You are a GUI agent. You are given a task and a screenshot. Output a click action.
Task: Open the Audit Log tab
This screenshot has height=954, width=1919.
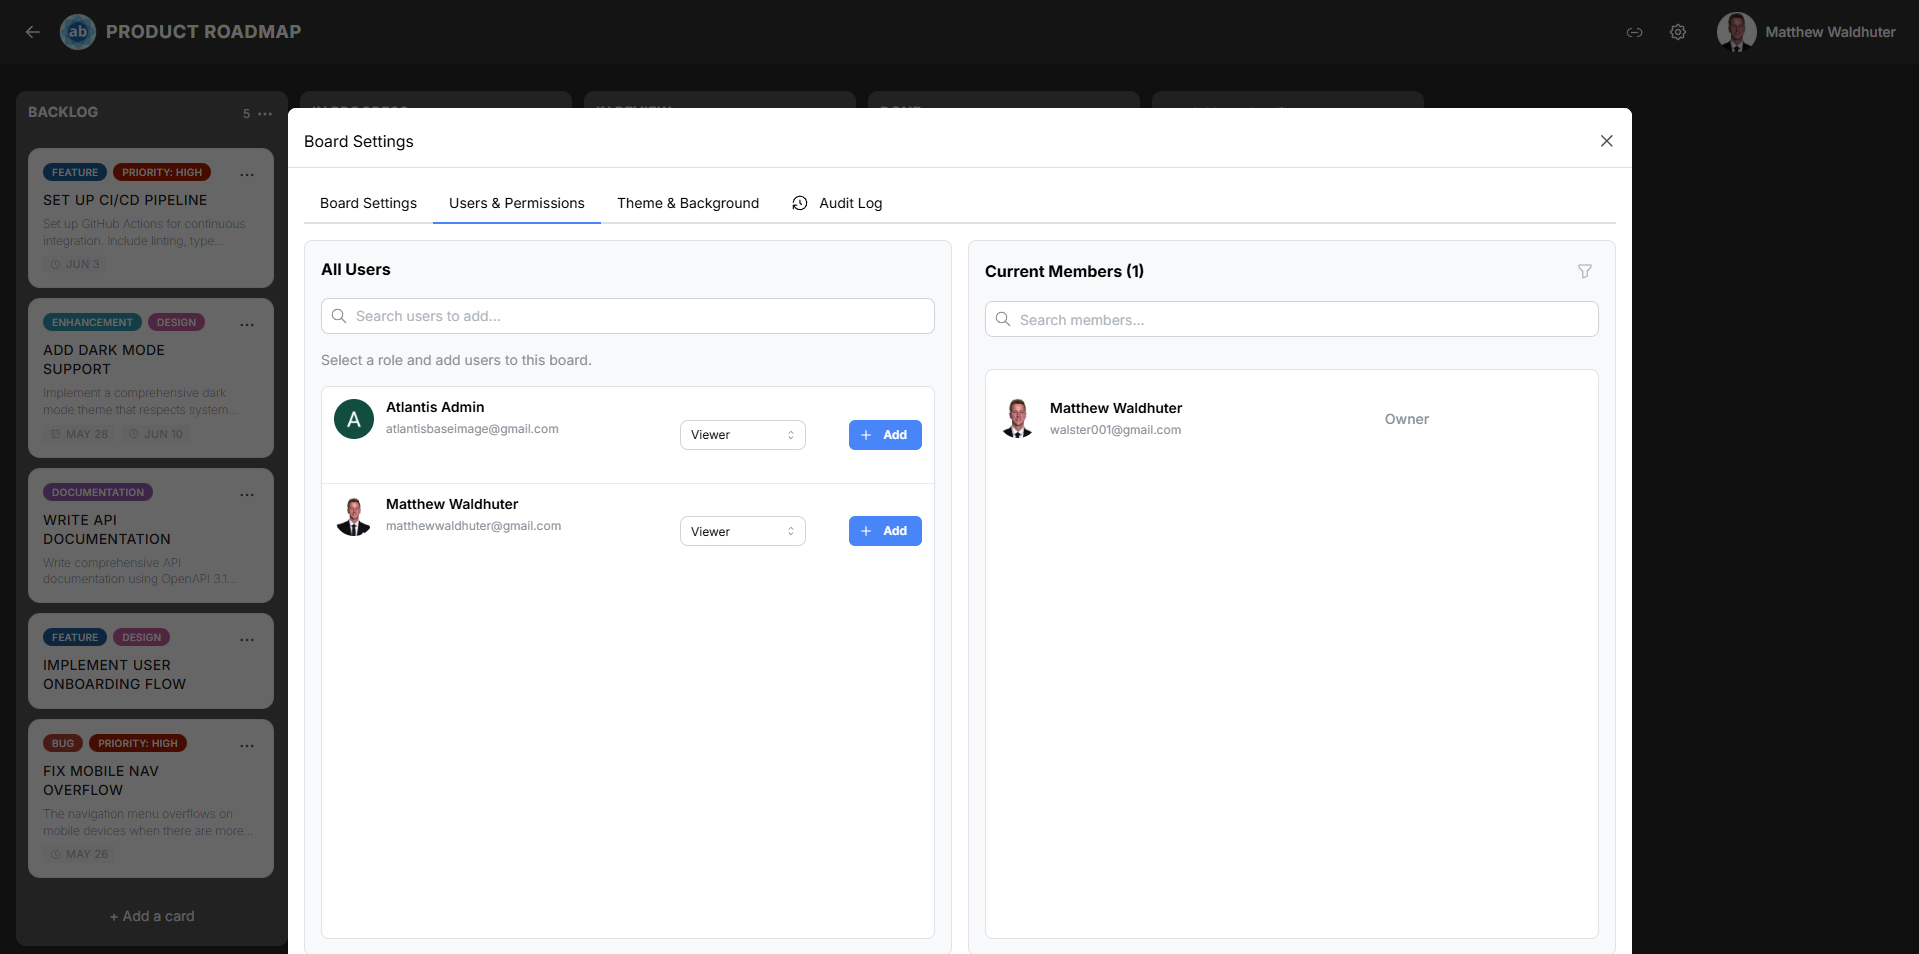(837, 203)
